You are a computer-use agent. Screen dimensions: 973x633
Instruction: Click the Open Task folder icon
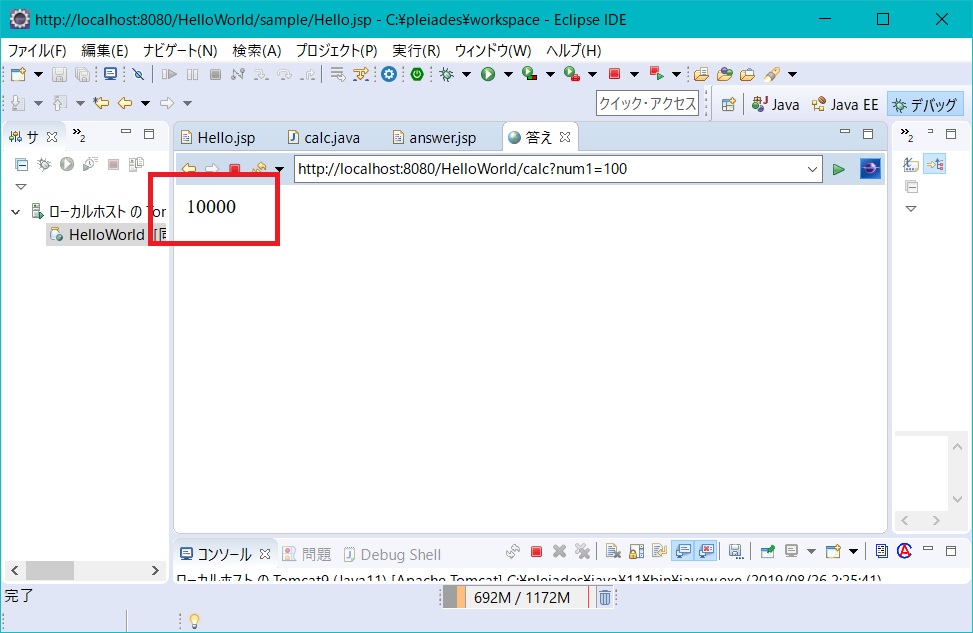(x=747, y=74)
